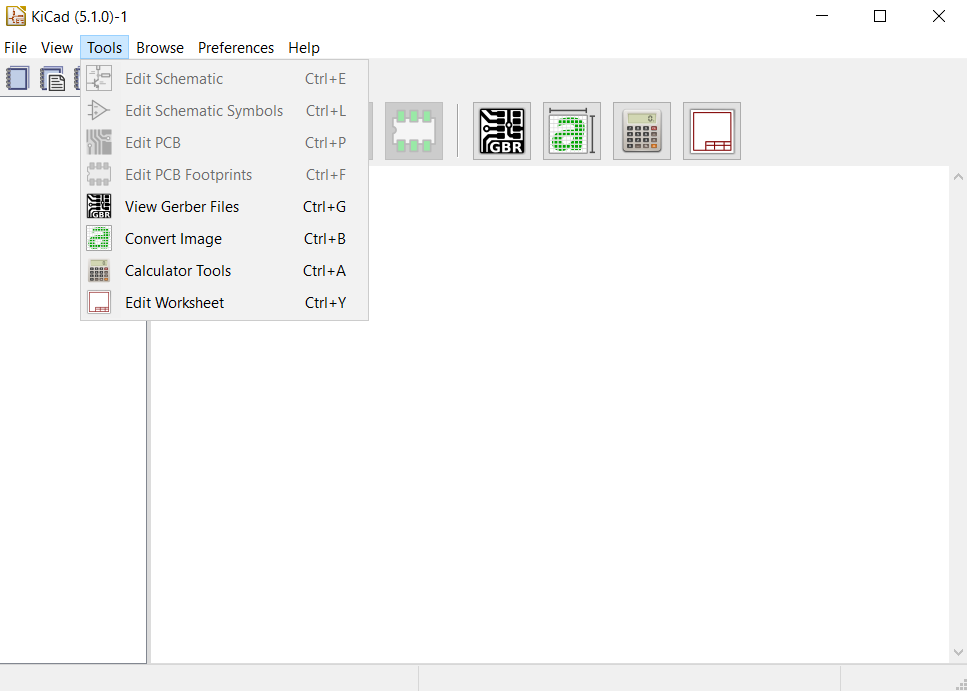Click the GBR icon beside View Gerber Files

click(98, 206)
